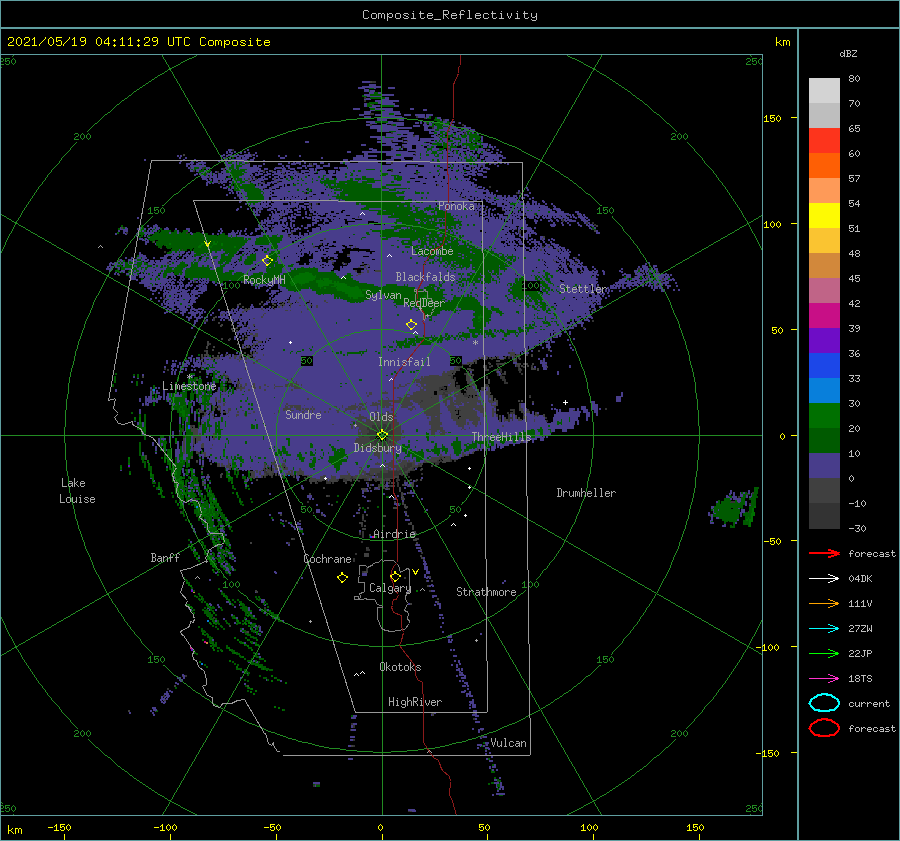Click the Ponoka city label
Viewport: 900px width, 841px height.
456,206
